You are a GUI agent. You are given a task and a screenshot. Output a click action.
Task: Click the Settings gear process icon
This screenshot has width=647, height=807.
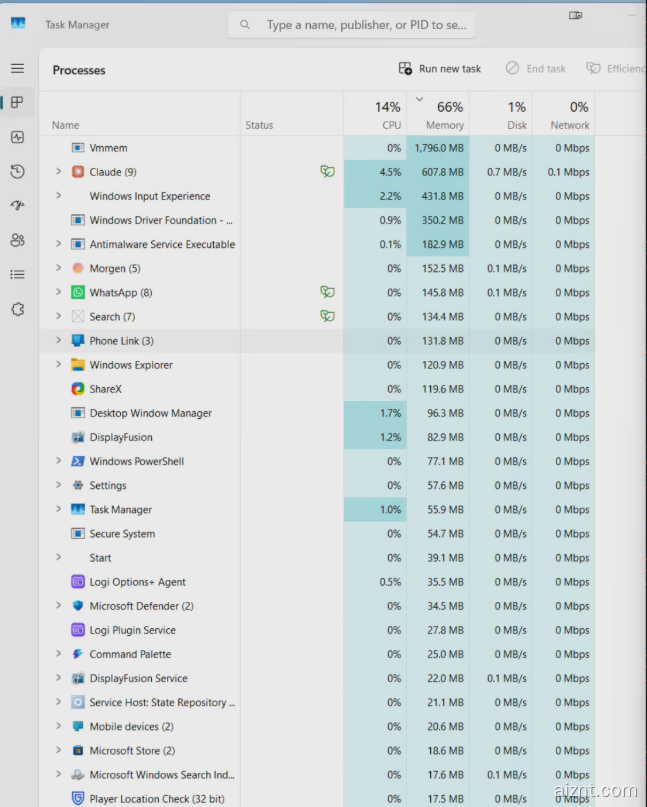[x=78, y=485]
